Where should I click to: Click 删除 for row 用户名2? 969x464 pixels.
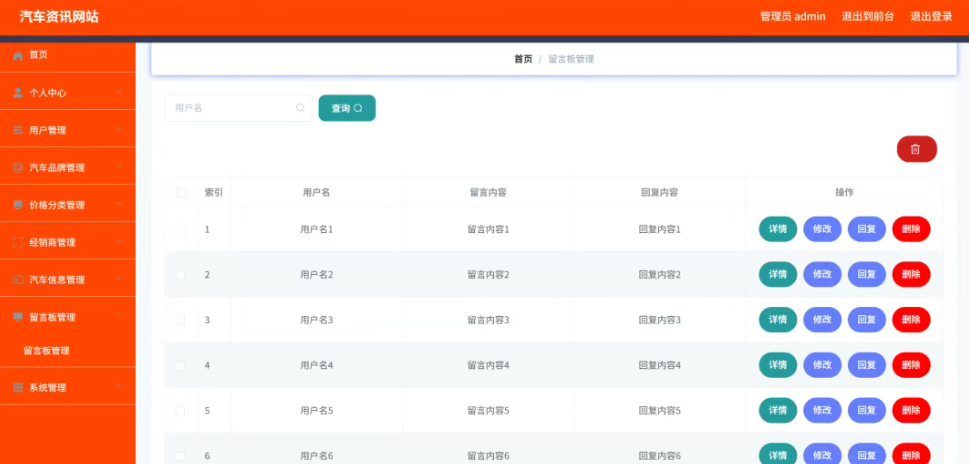tap(911, 274)
